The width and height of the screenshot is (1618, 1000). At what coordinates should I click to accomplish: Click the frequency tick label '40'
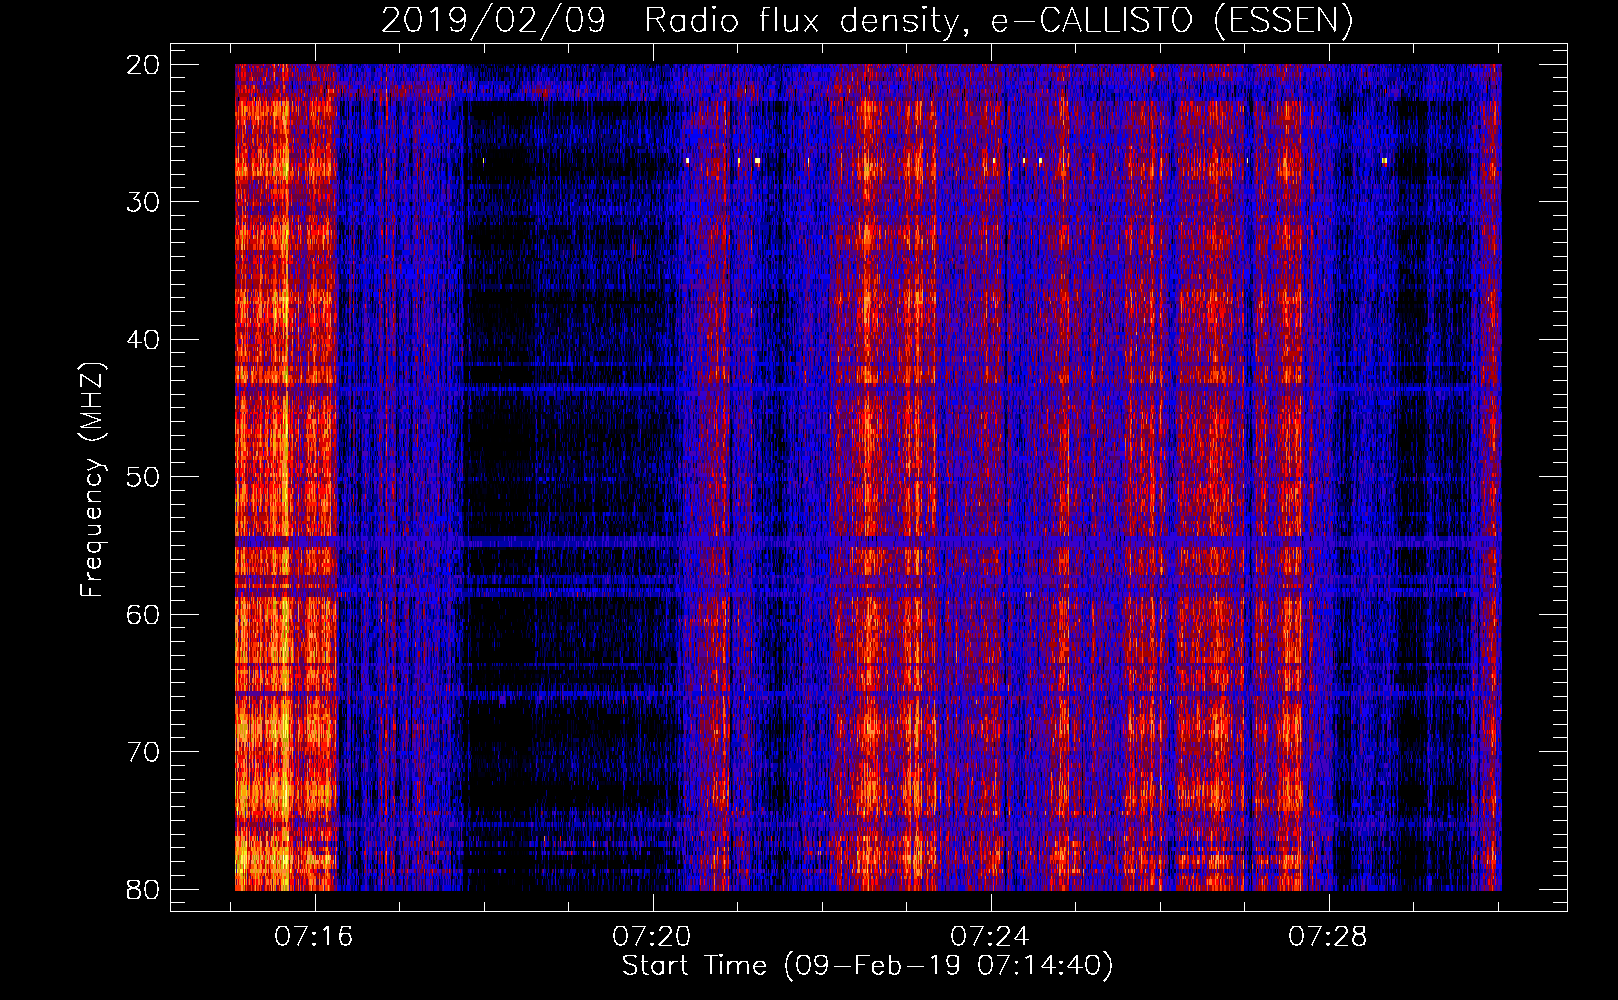[x=143, y=340]
